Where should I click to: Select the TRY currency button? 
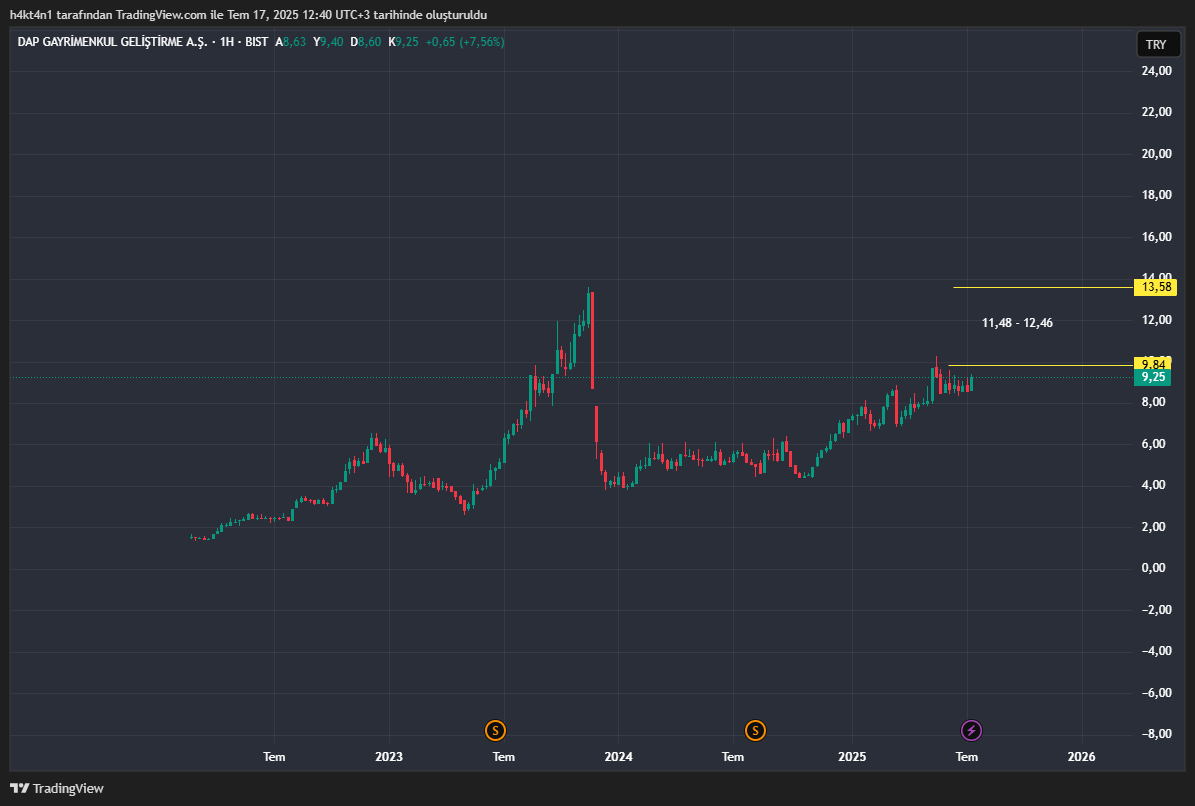(x=1156, y=44)
